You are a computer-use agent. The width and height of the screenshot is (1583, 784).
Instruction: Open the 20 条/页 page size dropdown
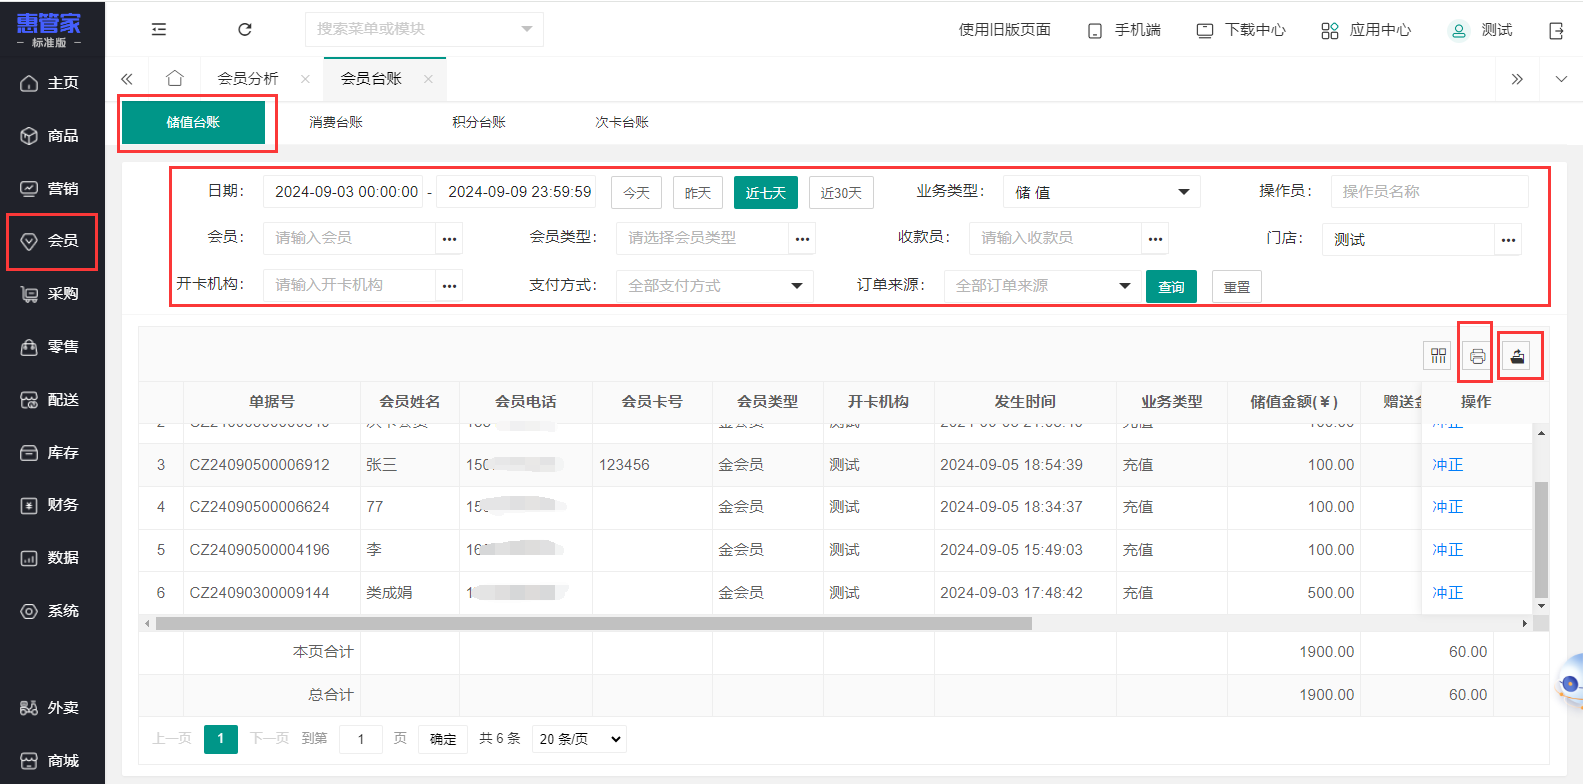click(579, 739)
